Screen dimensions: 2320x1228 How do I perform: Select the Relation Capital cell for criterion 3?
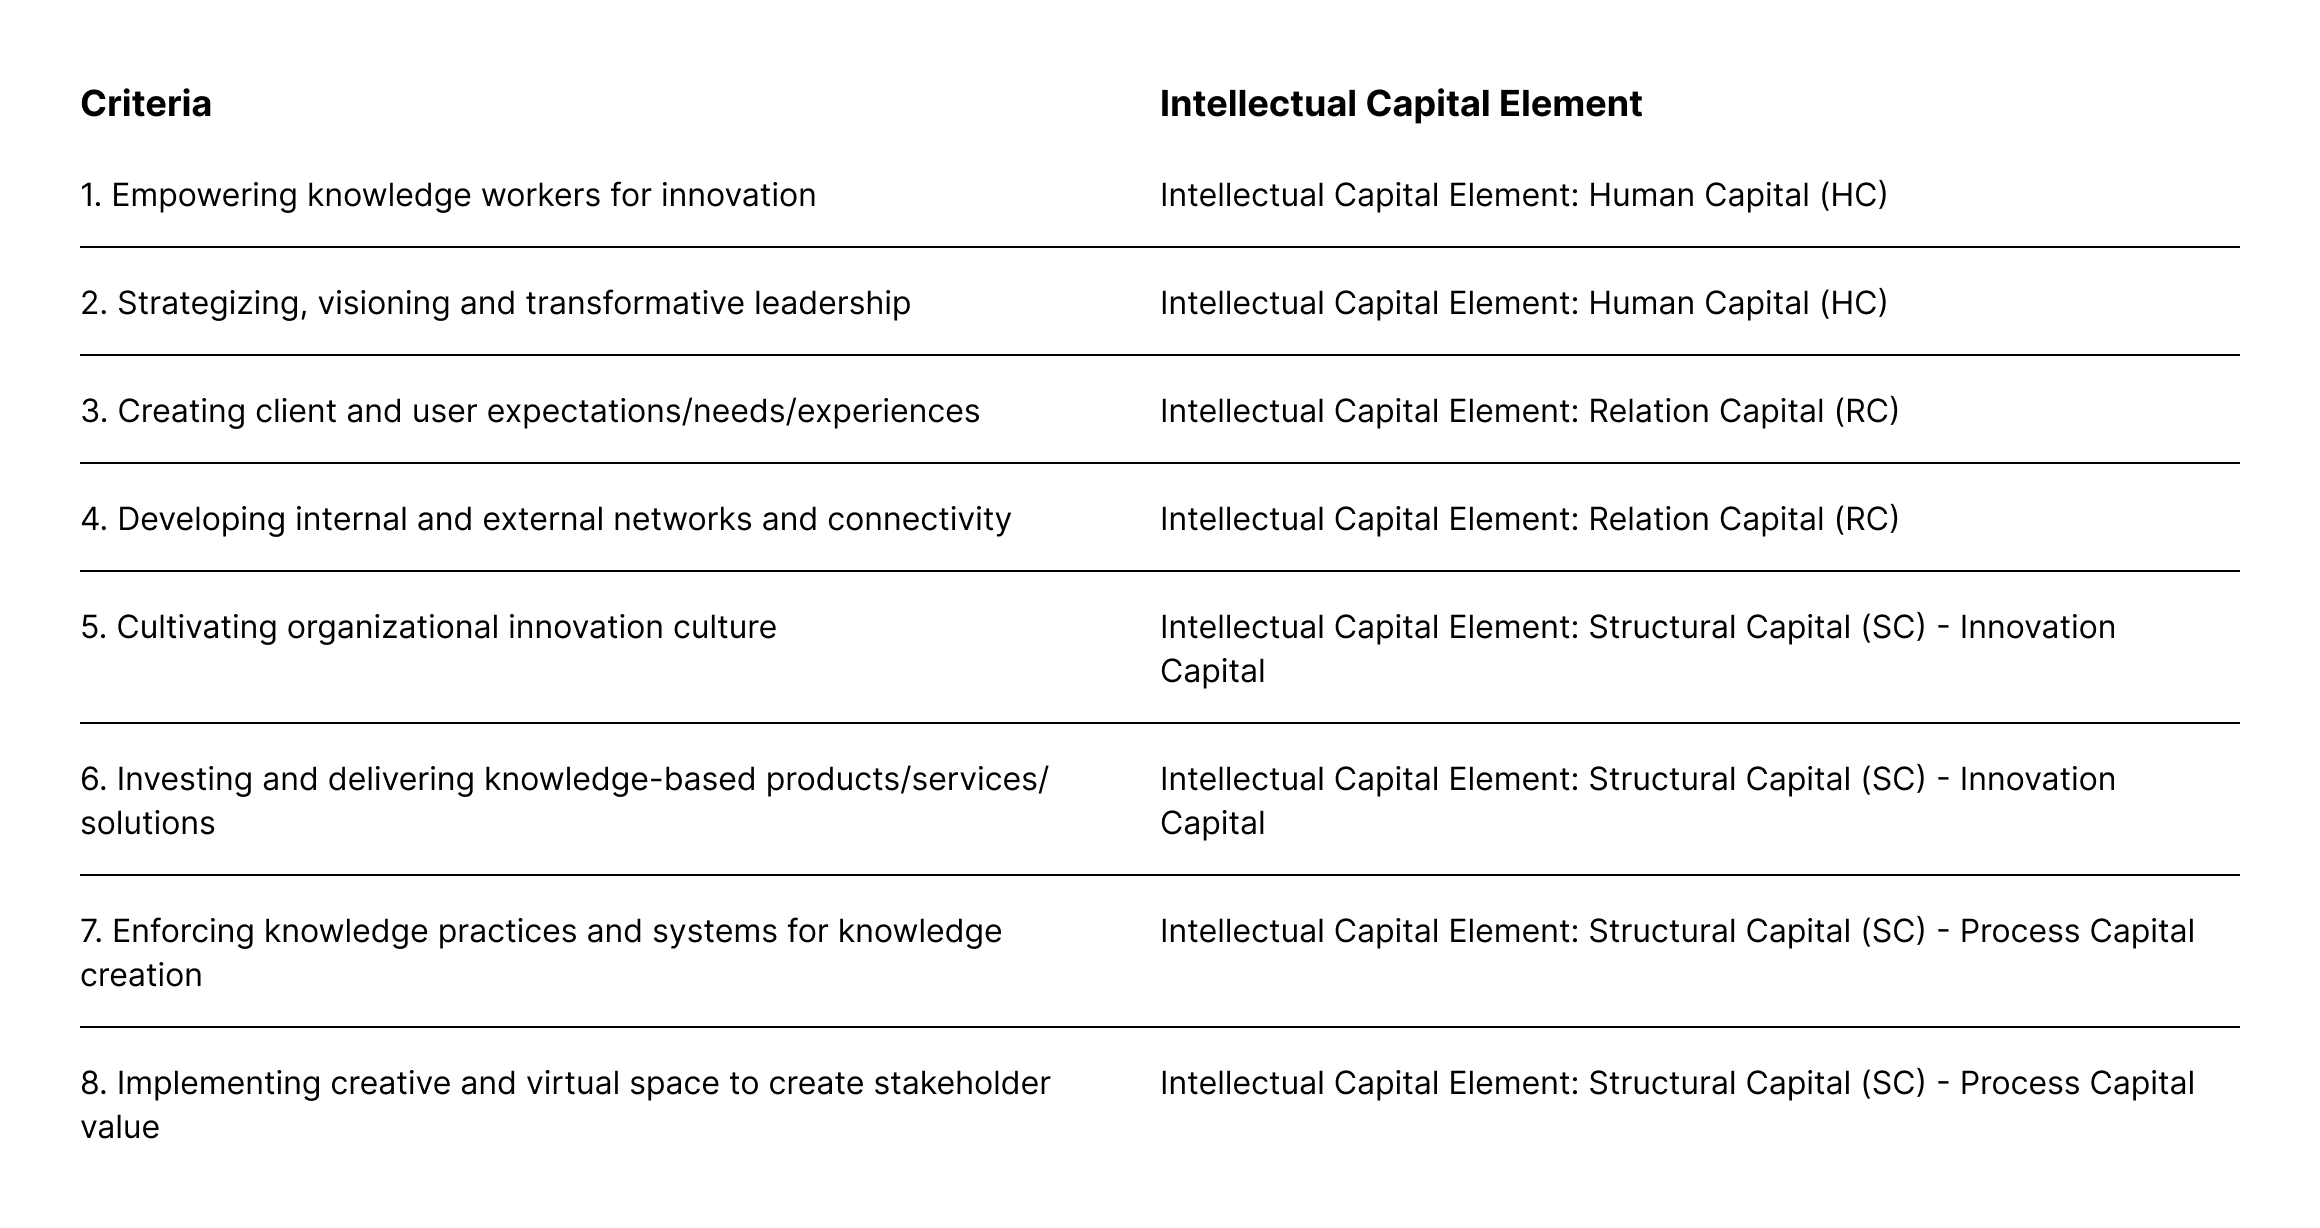[x=1529, y=411]
